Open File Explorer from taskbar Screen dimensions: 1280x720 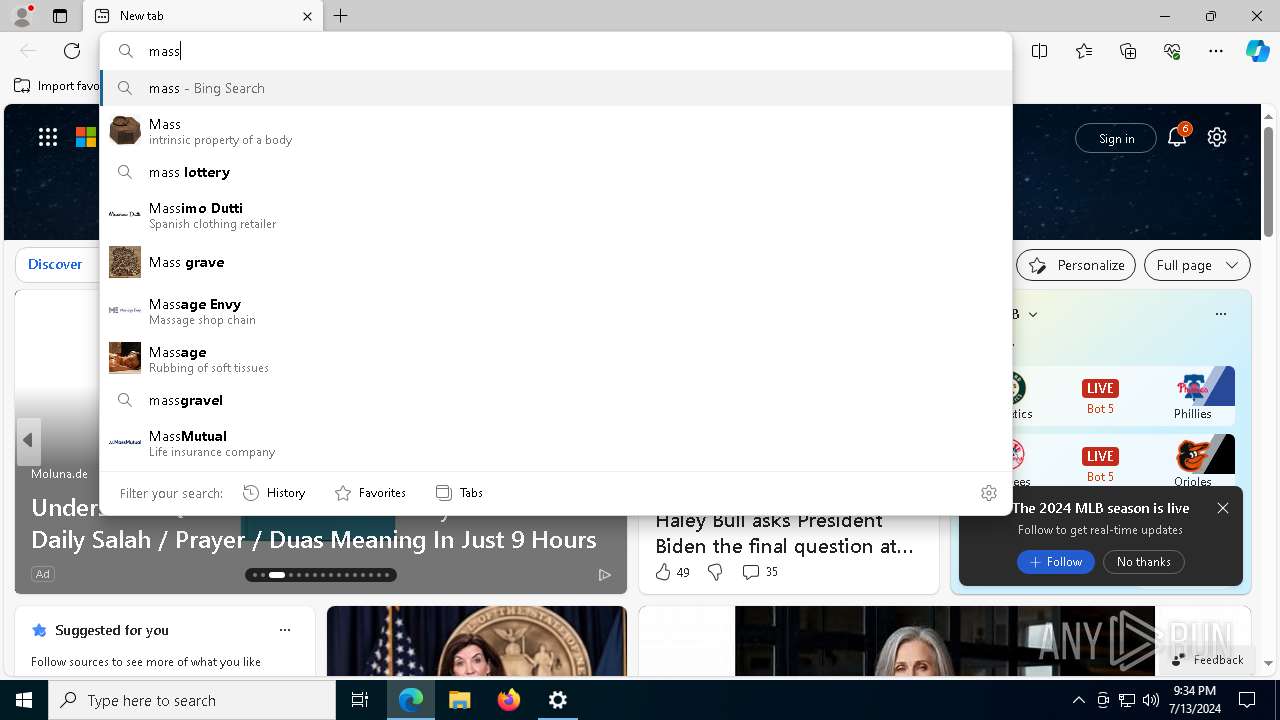[460, 700]
